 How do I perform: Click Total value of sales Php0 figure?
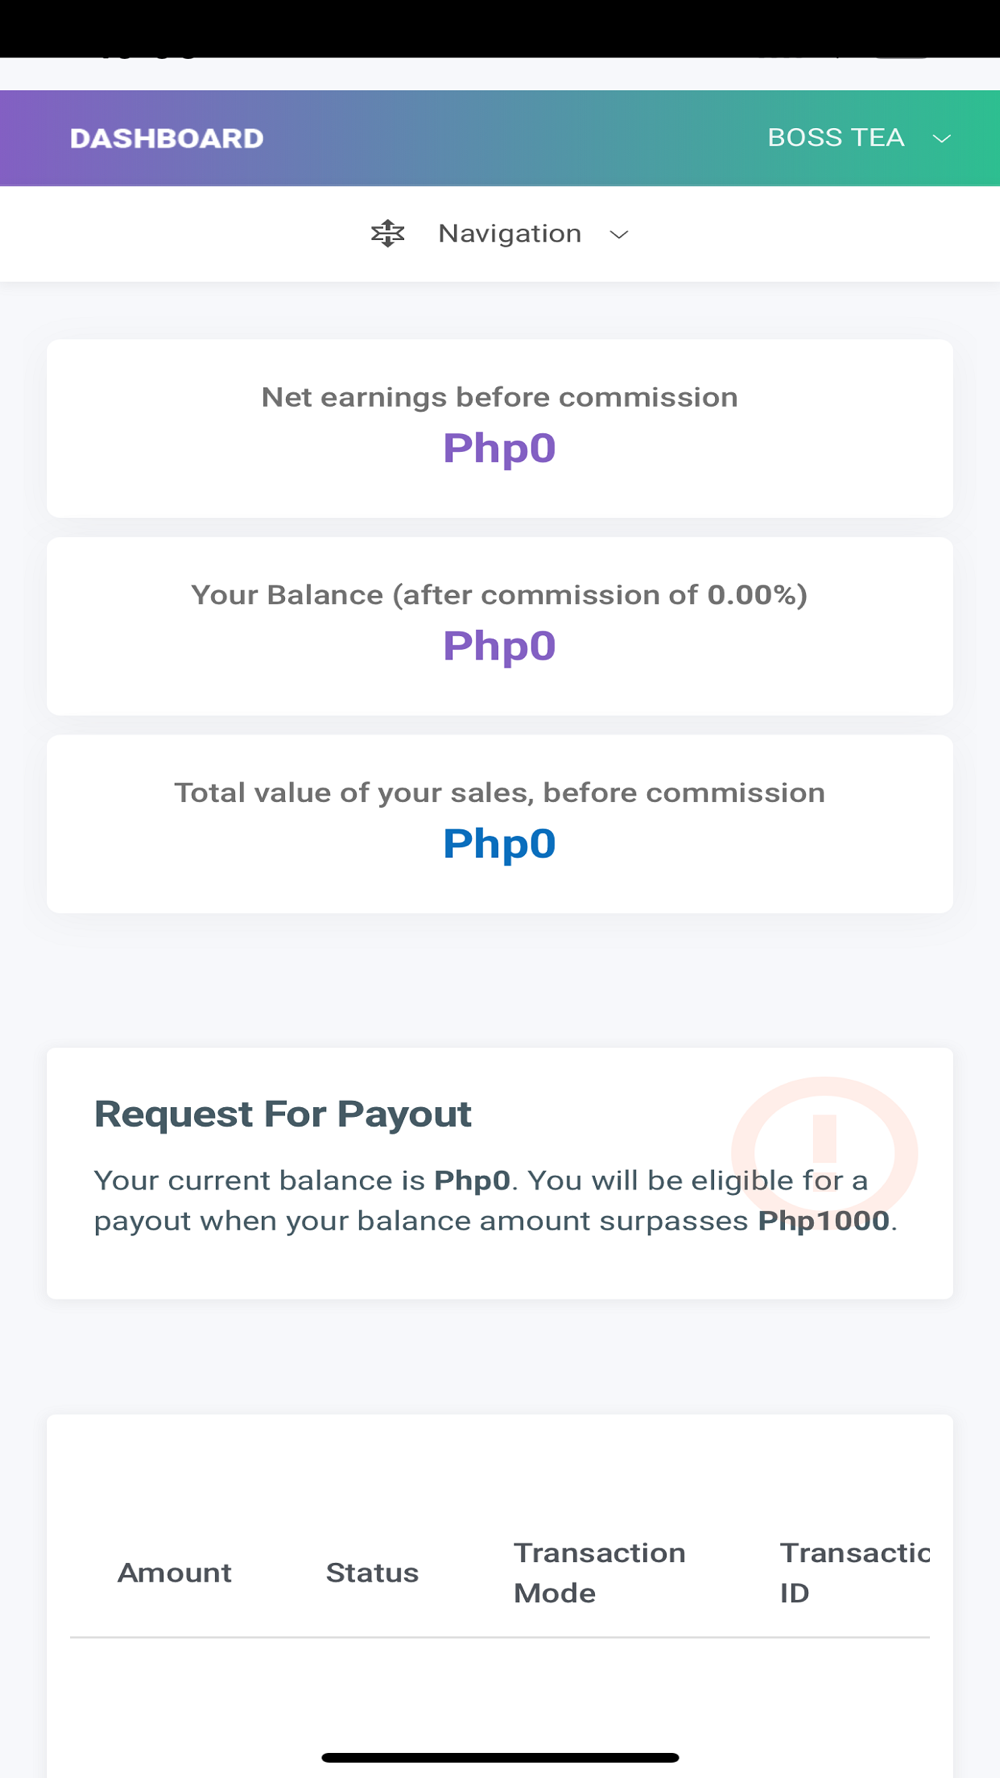pyautogui.click(x=499, y=844)
